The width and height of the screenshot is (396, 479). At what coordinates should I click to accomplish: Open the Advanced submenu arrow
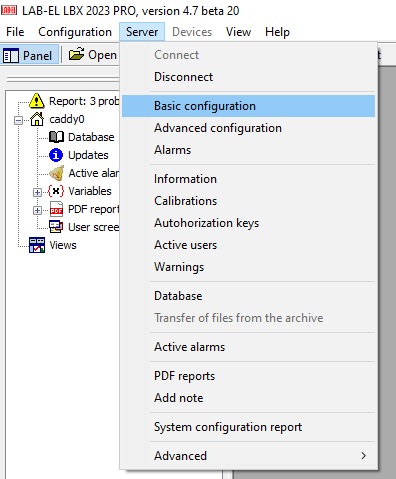pyautogui.click(x=364, y=456)
